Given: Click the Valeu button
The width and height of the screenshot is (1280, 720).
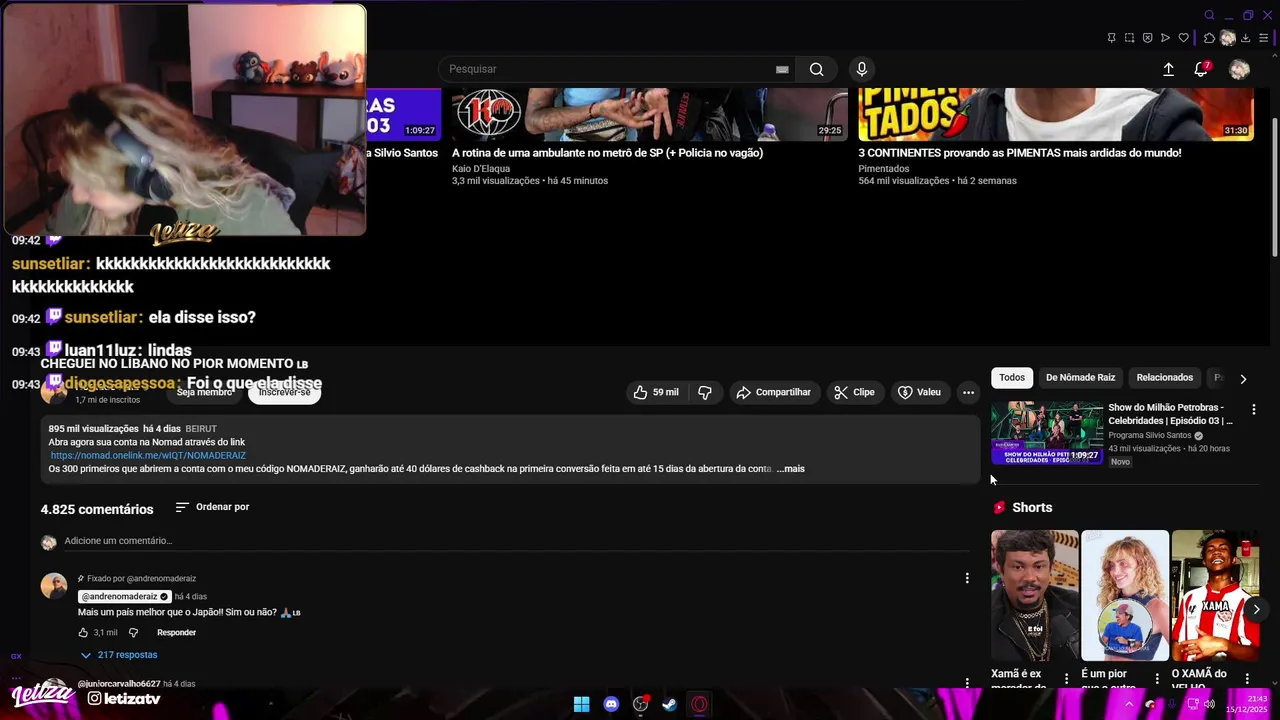Looking at the screenshot, I should (x=919, y=392).
